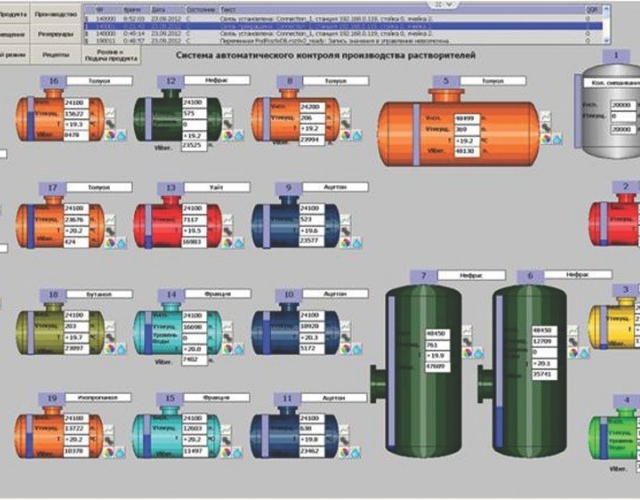Click the number 10 label of Ацетон tank

(288, 294)
